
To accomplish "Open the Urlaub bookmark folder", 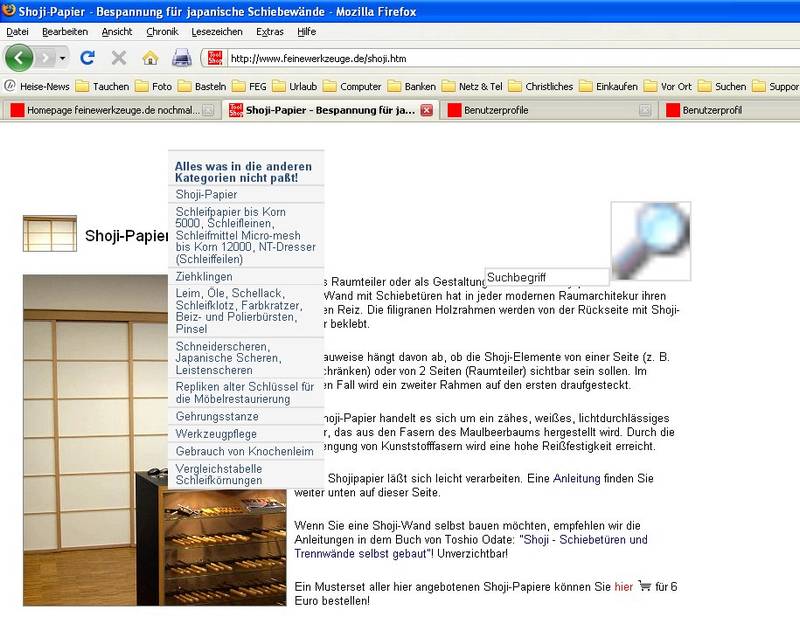I will 295,86.
